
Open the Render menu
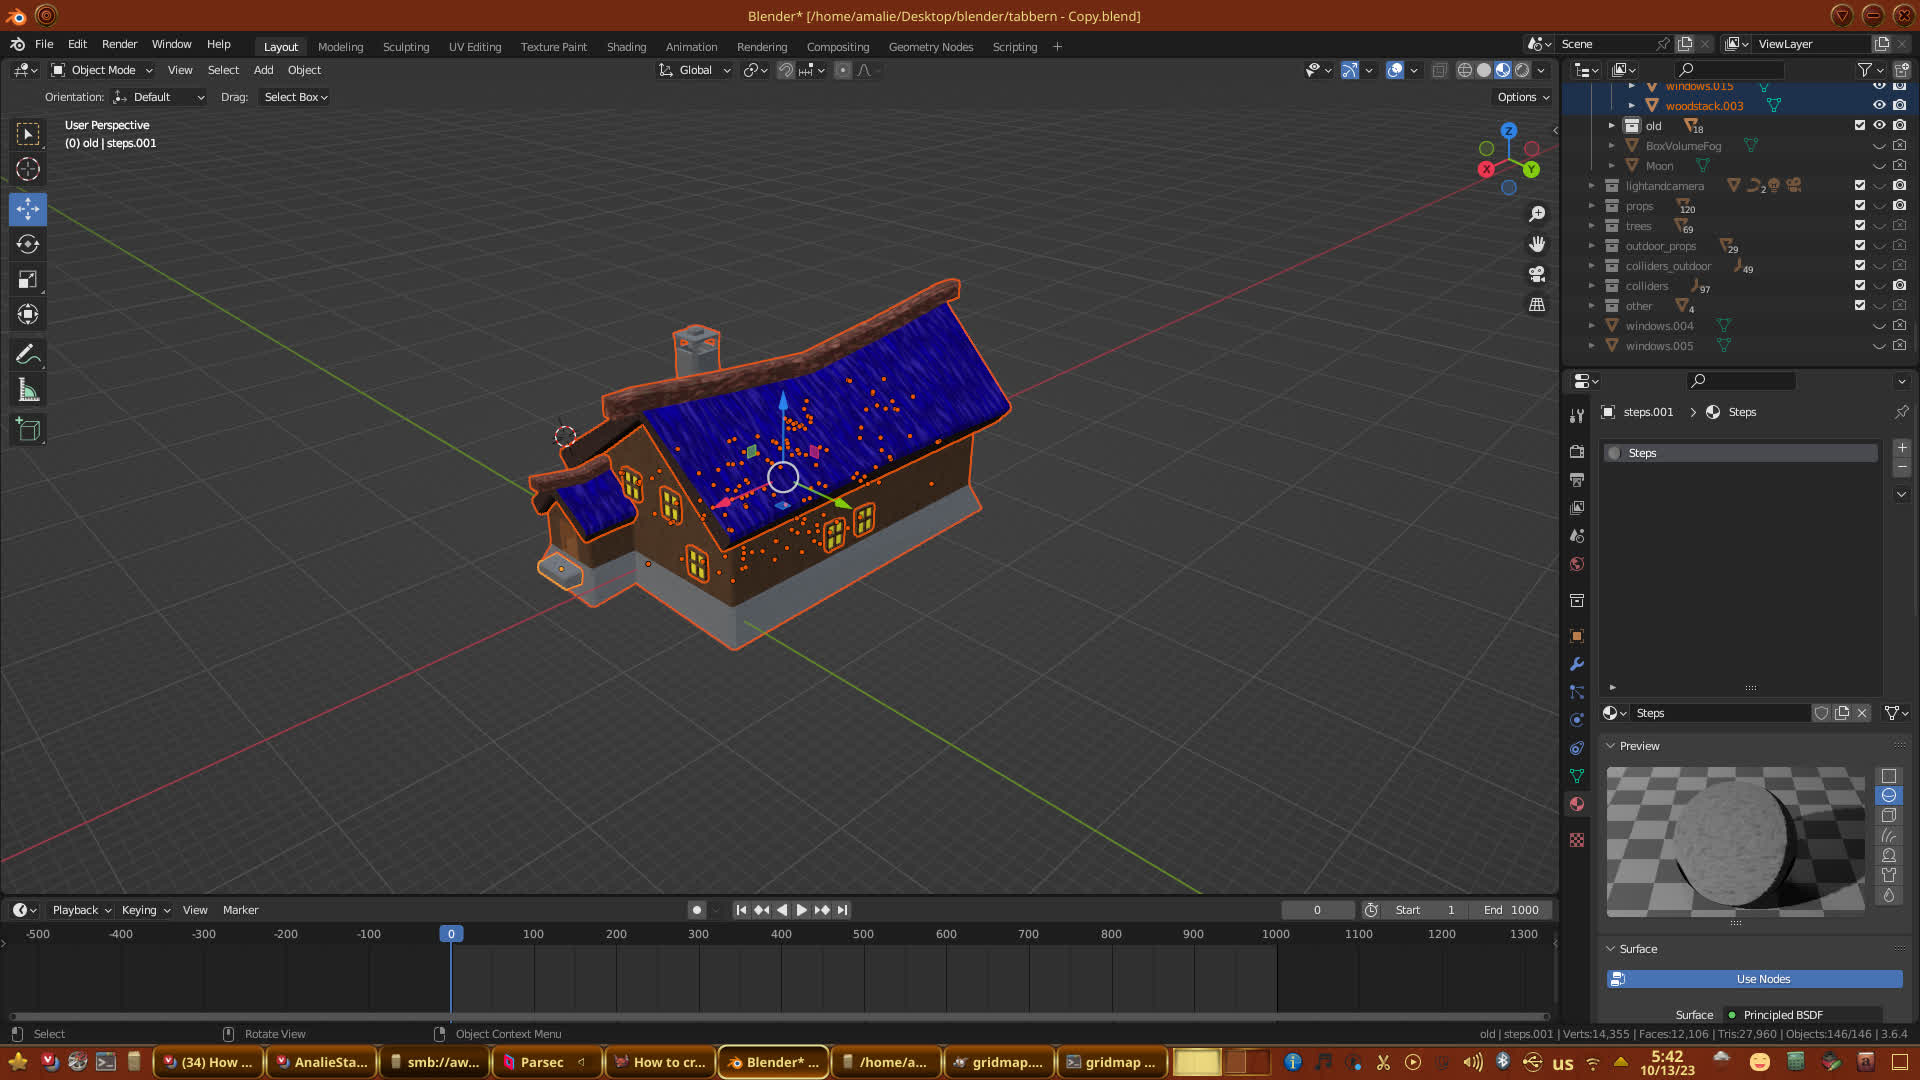pos(119,44)
